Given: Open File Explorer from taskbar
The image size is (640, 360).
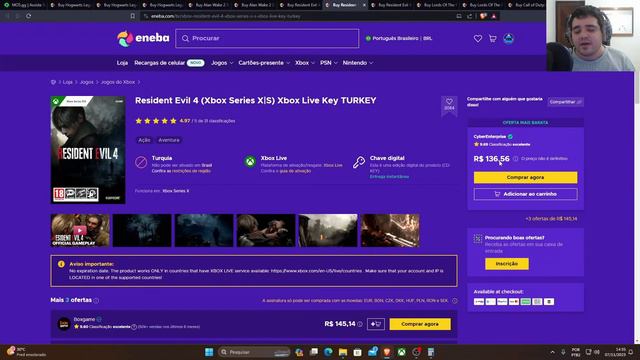Looking at the screenshot, I should (x=343, y=352).
